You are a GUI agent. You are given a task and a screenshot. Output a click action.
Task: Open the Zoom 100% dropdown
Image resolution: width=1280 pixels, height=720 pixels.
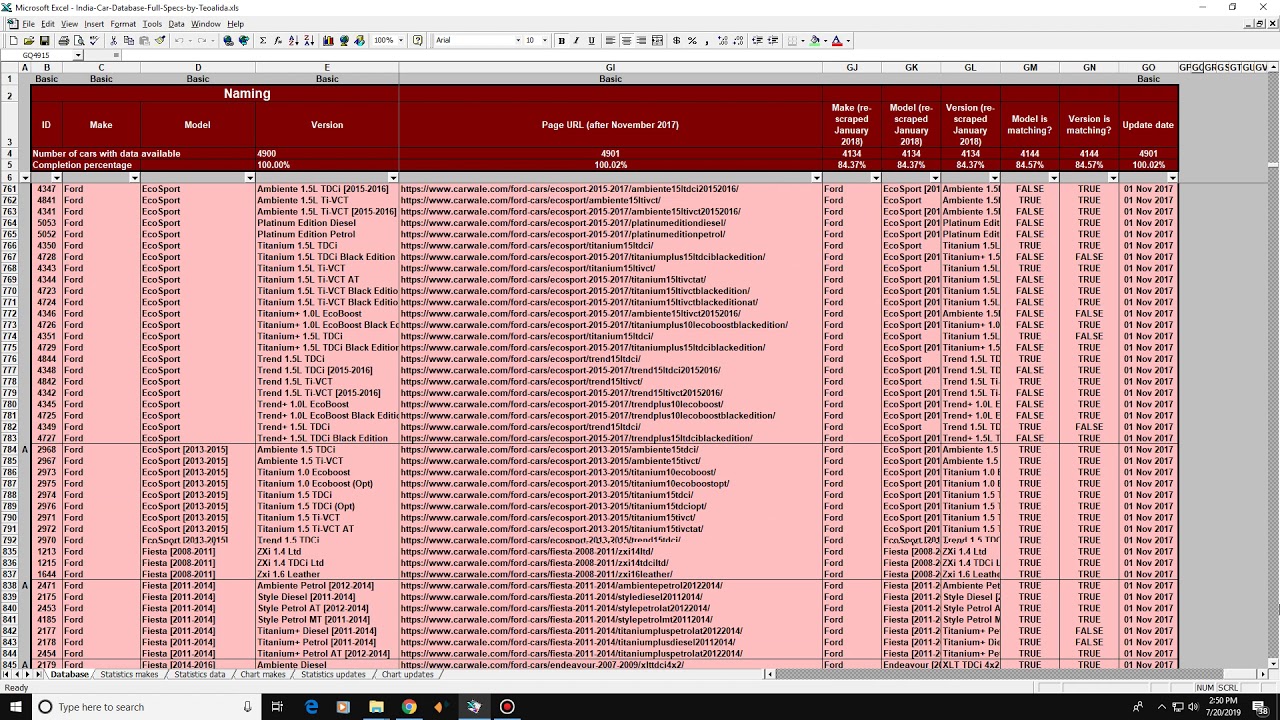[x=401, y=40]
